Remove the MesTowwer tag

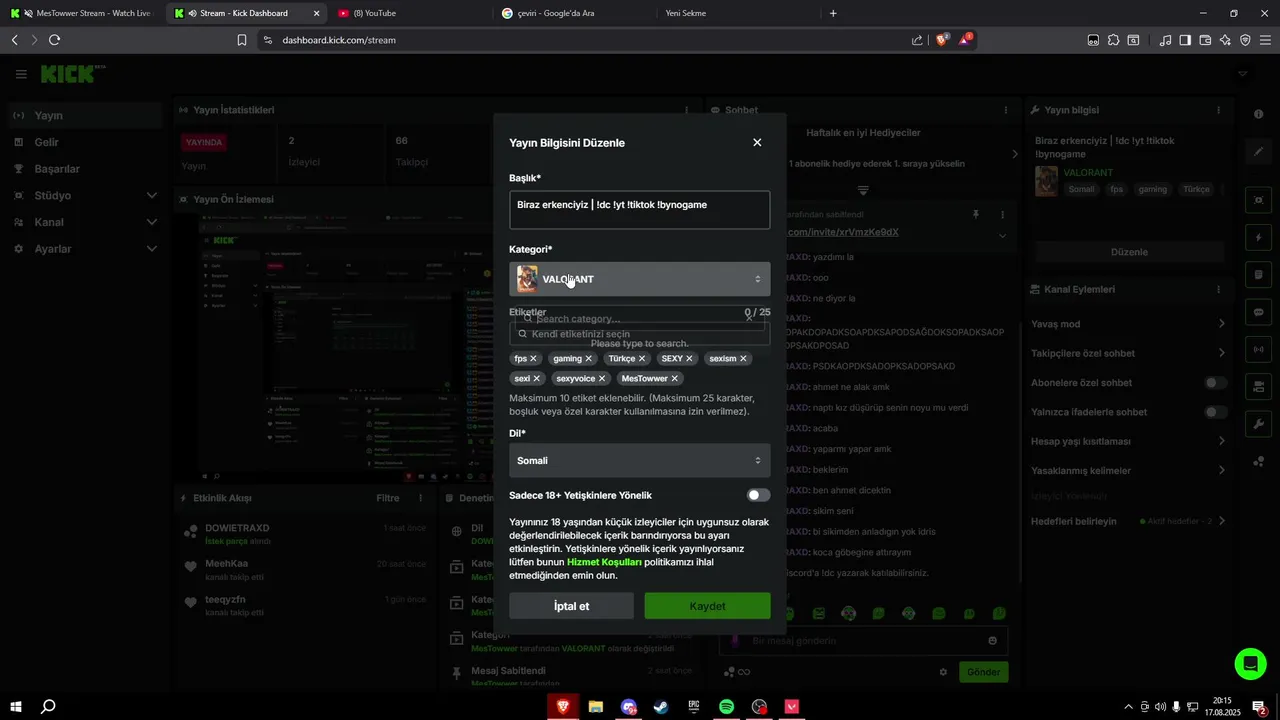pos(675,379)
